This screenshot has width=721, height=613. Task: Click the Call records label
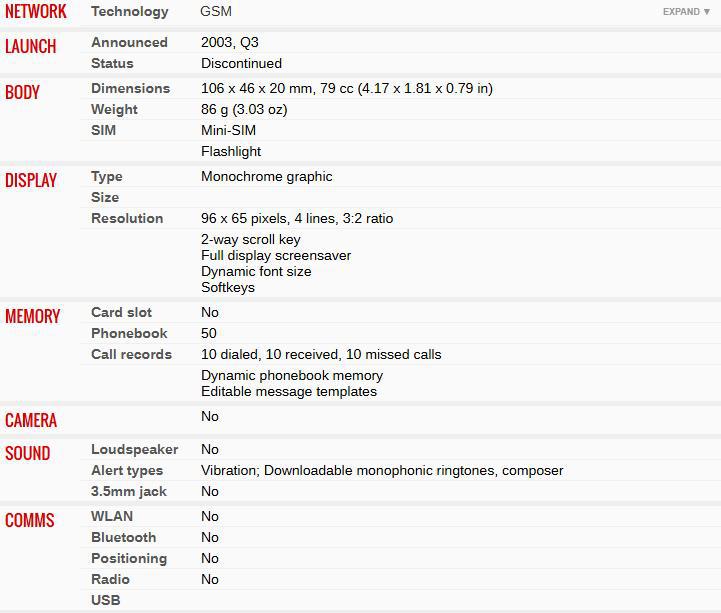pyautogui.click(x=131, y=355)
